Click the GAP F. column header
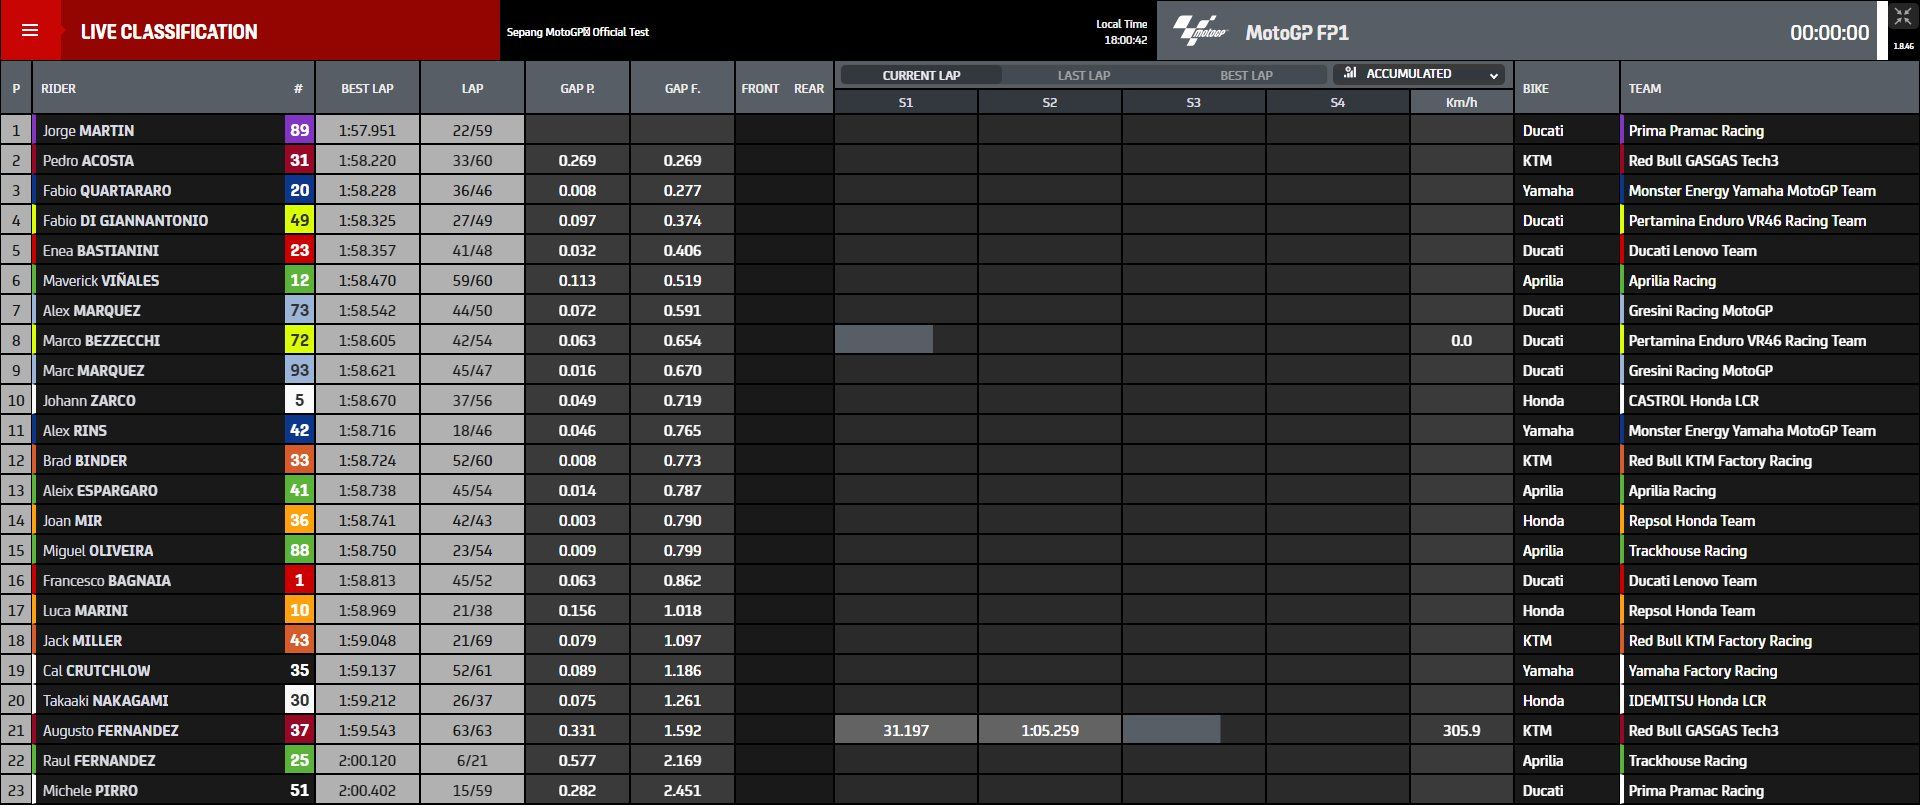Image resolution: width=1920 pixels, height=805 pixels. pos(682,88)
